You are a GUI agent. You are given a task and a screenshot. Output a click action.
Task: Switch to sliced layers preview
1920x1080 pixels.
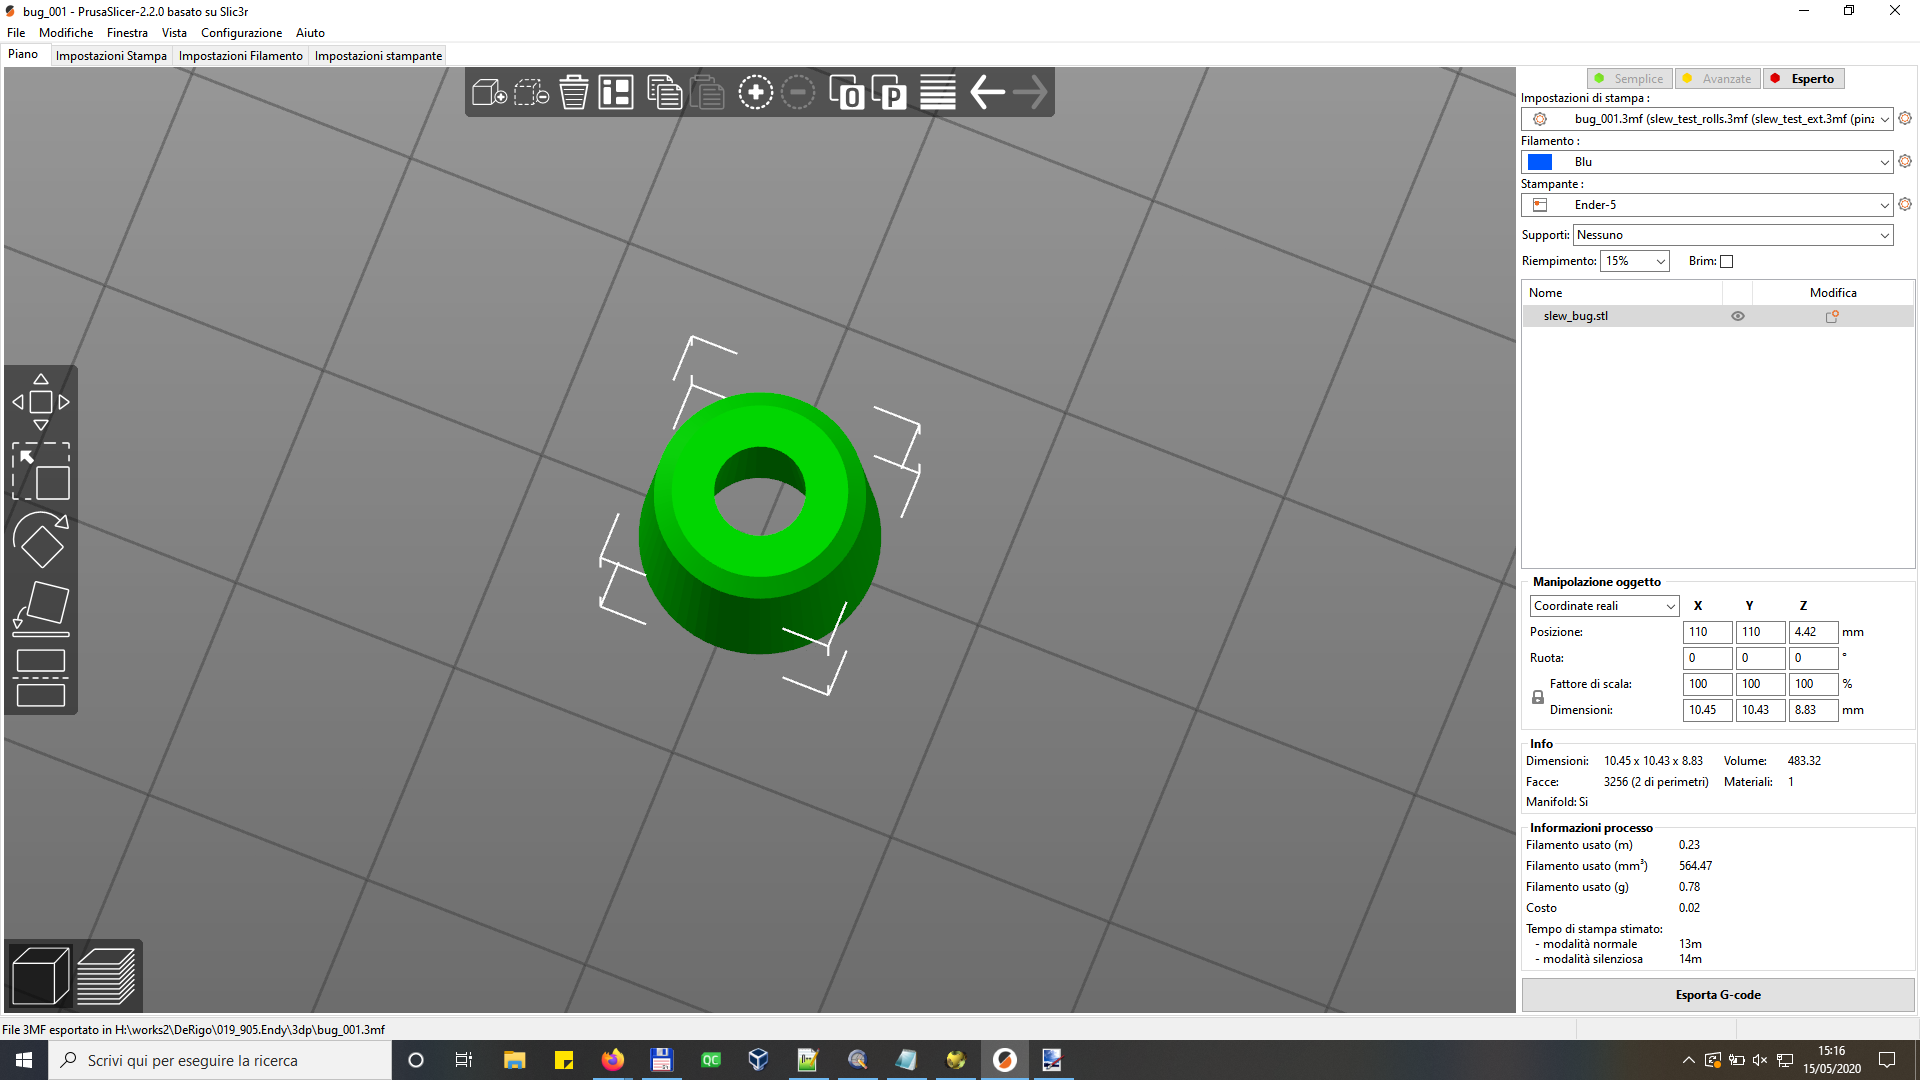point(106,975)
